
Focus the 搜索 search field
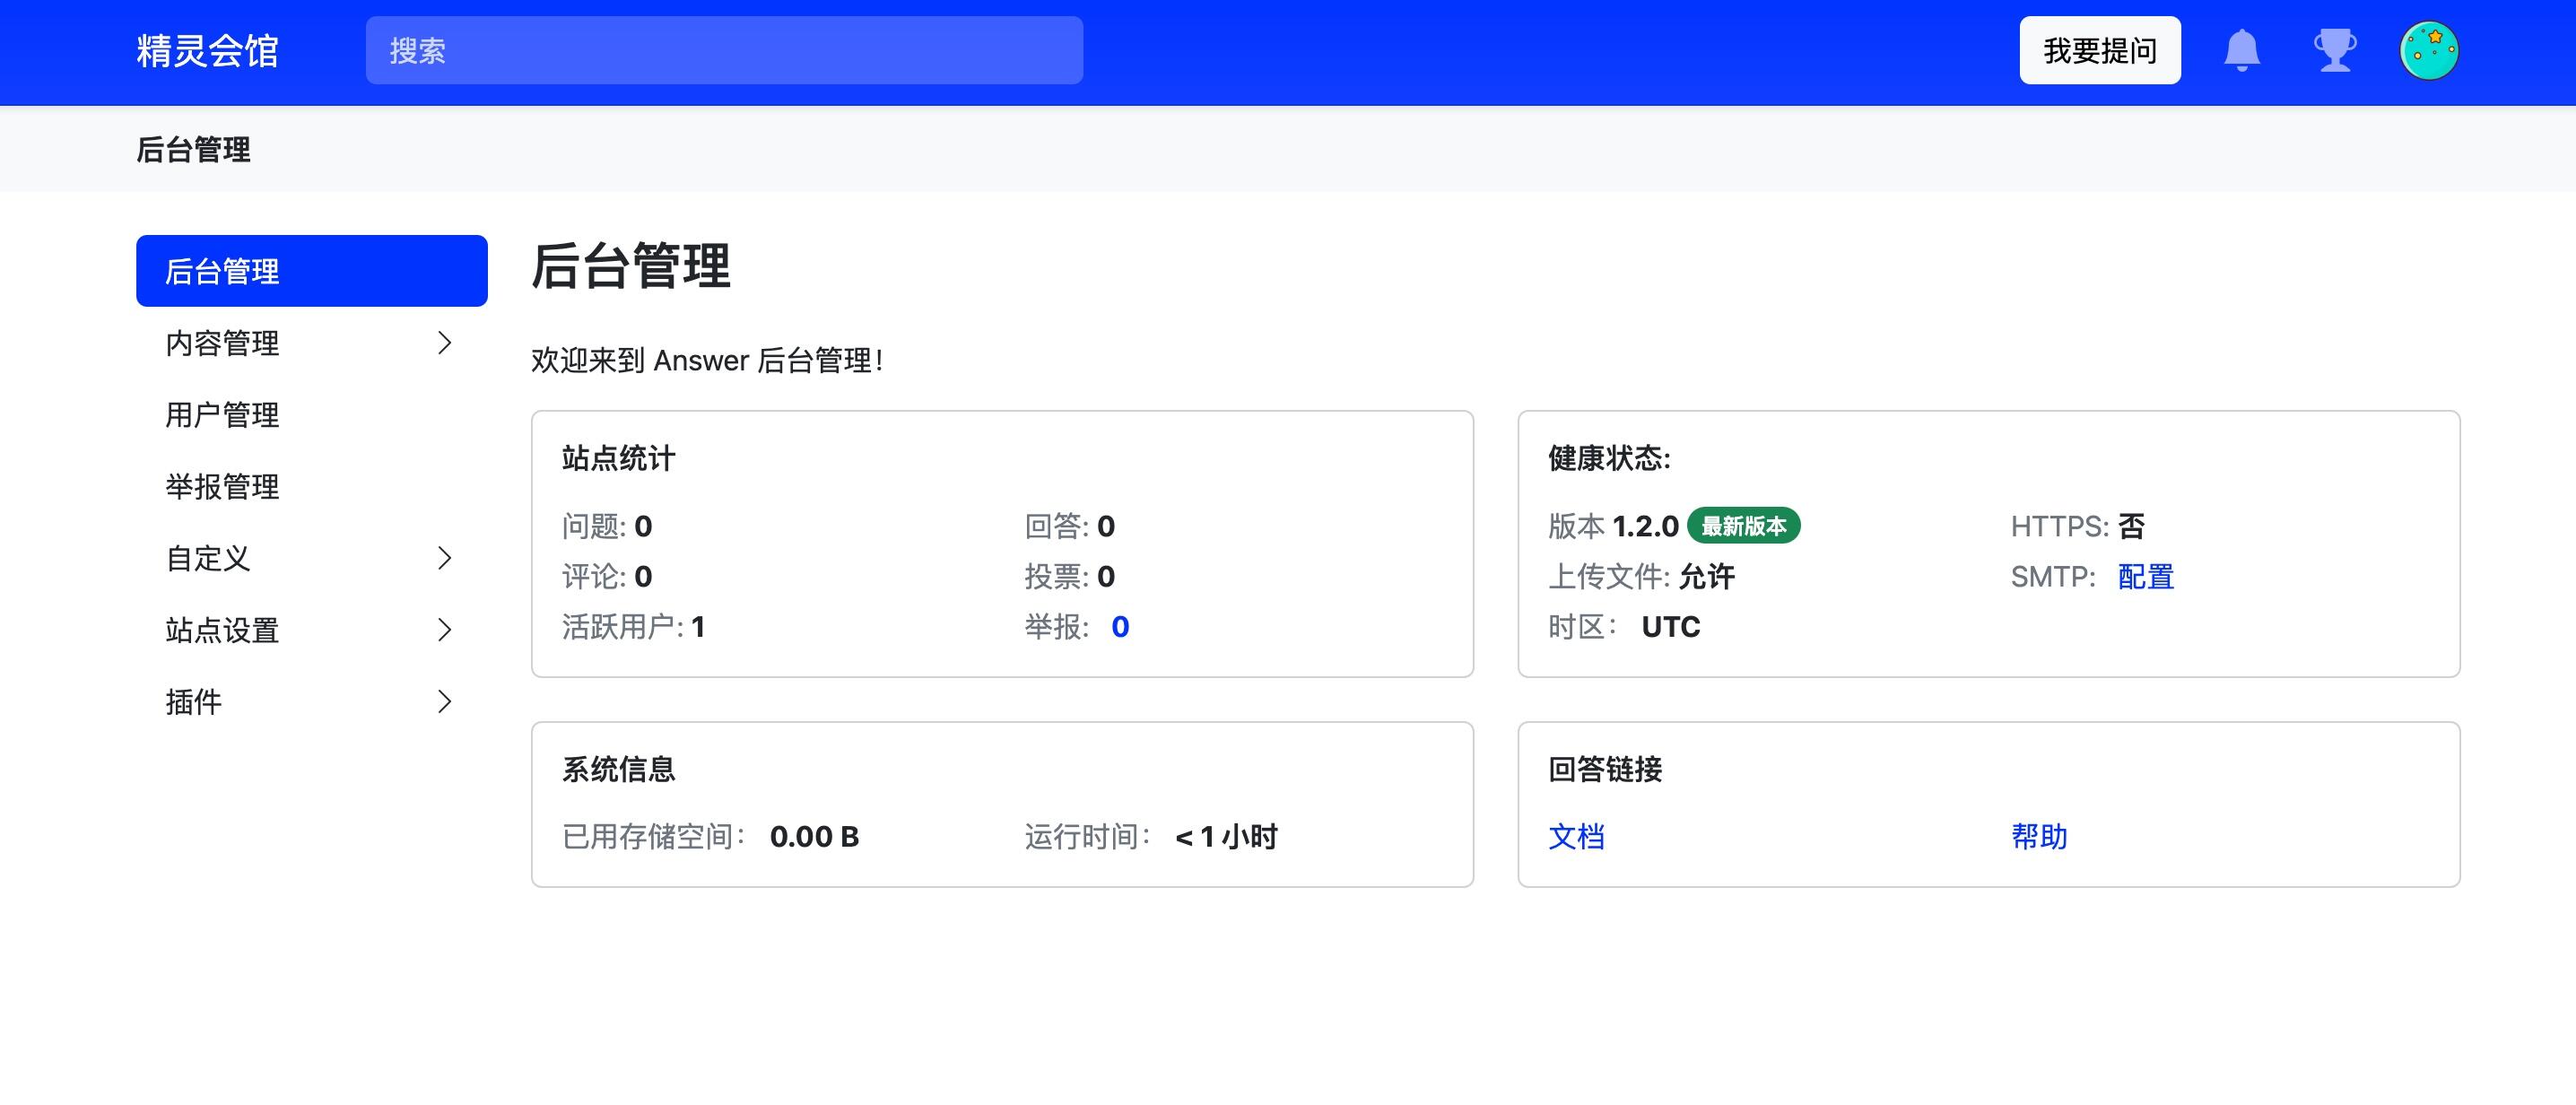pyautogui.click(x=724, y=50)
